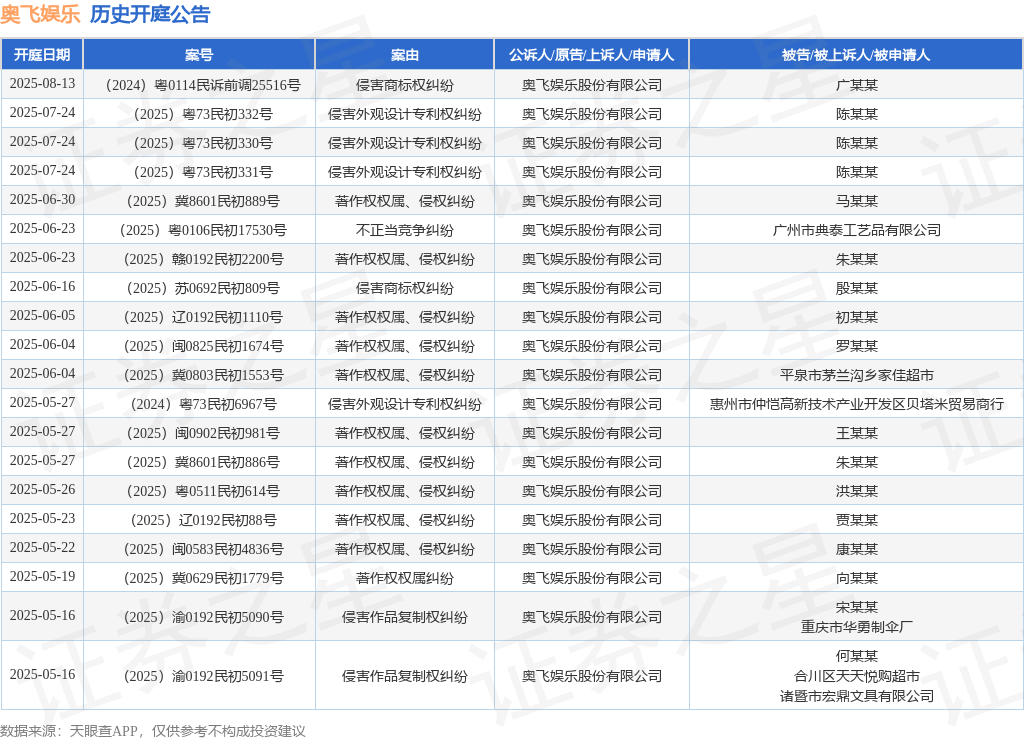Click the date 2025-06-16
This screenshot has width=1024, height=740.
(x=42, y=287)
